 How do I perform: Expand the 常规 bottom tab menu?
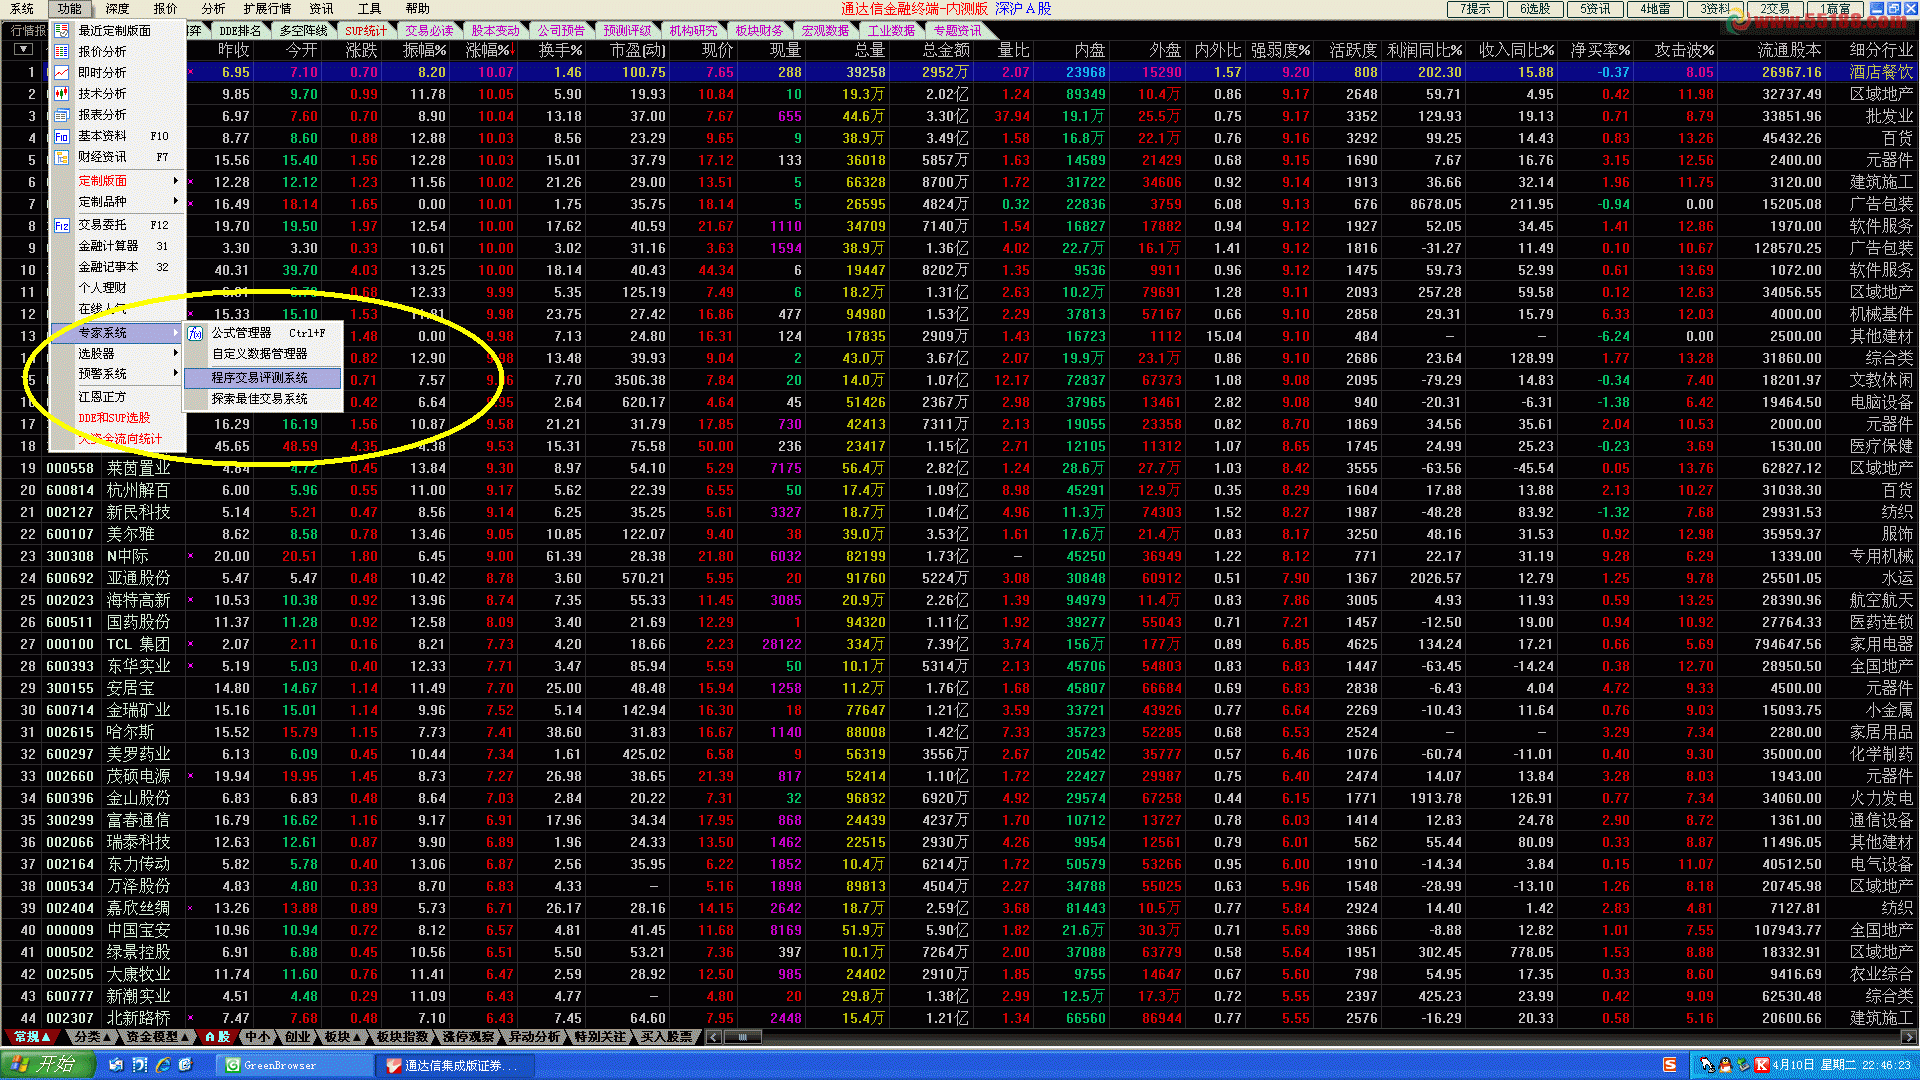click(x=32, y=1037)
